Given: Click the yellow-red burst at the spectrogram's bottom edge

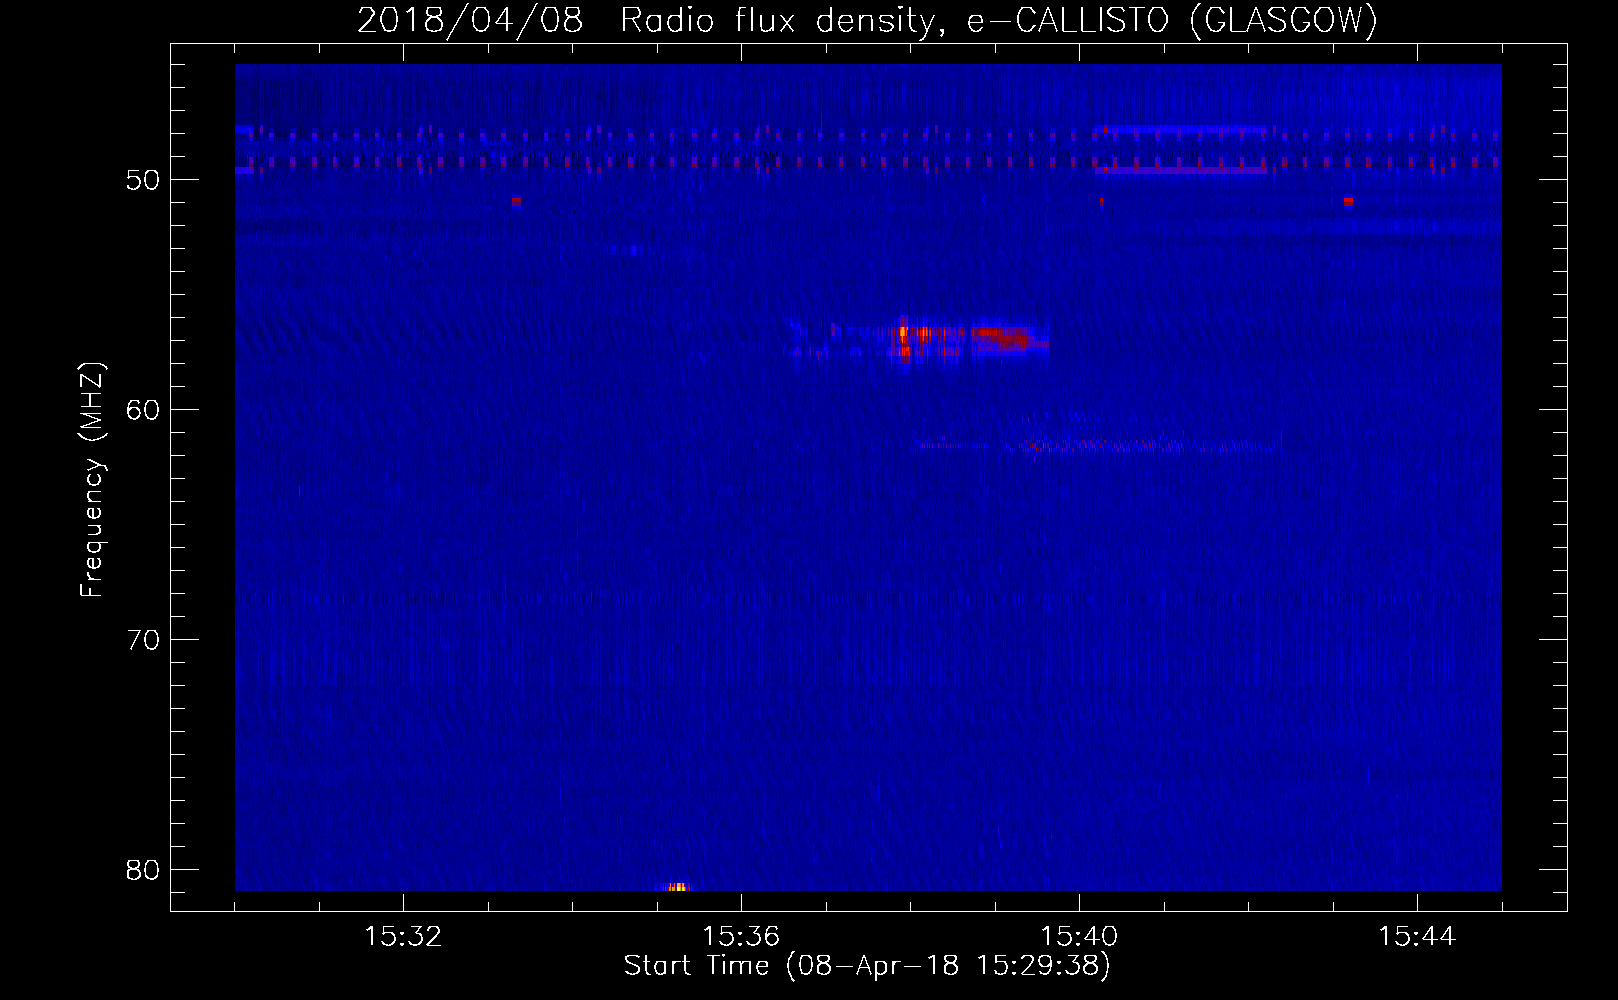Looking at the screenshot, I should click(x=677, y=886).
